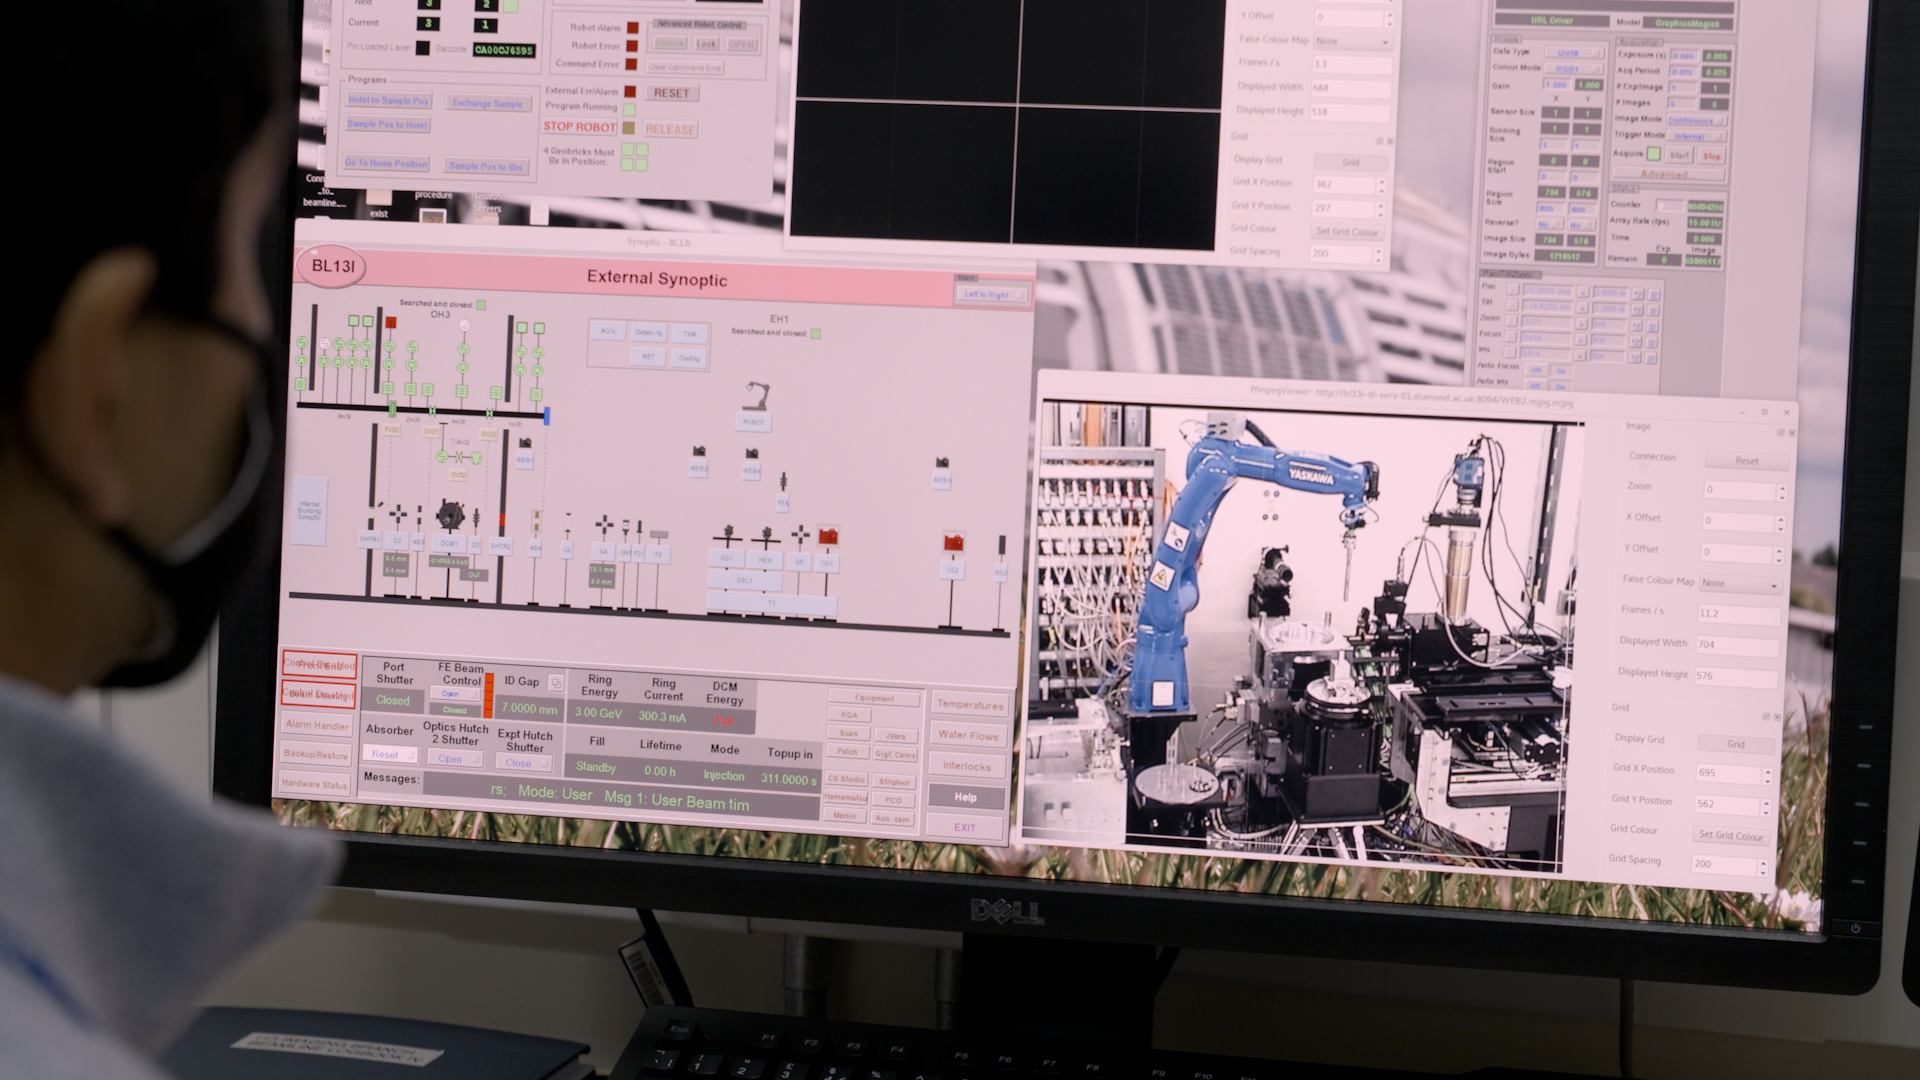Open the Alarm Handler
The image size is (1920, 1080).
317,725
